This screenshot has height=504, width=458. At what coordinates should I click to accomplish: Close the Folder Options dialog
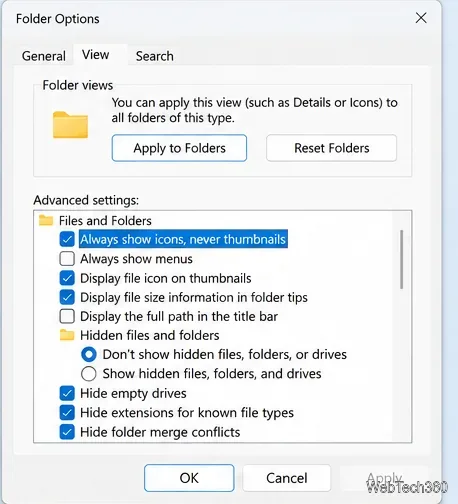[x=421, y=18]
